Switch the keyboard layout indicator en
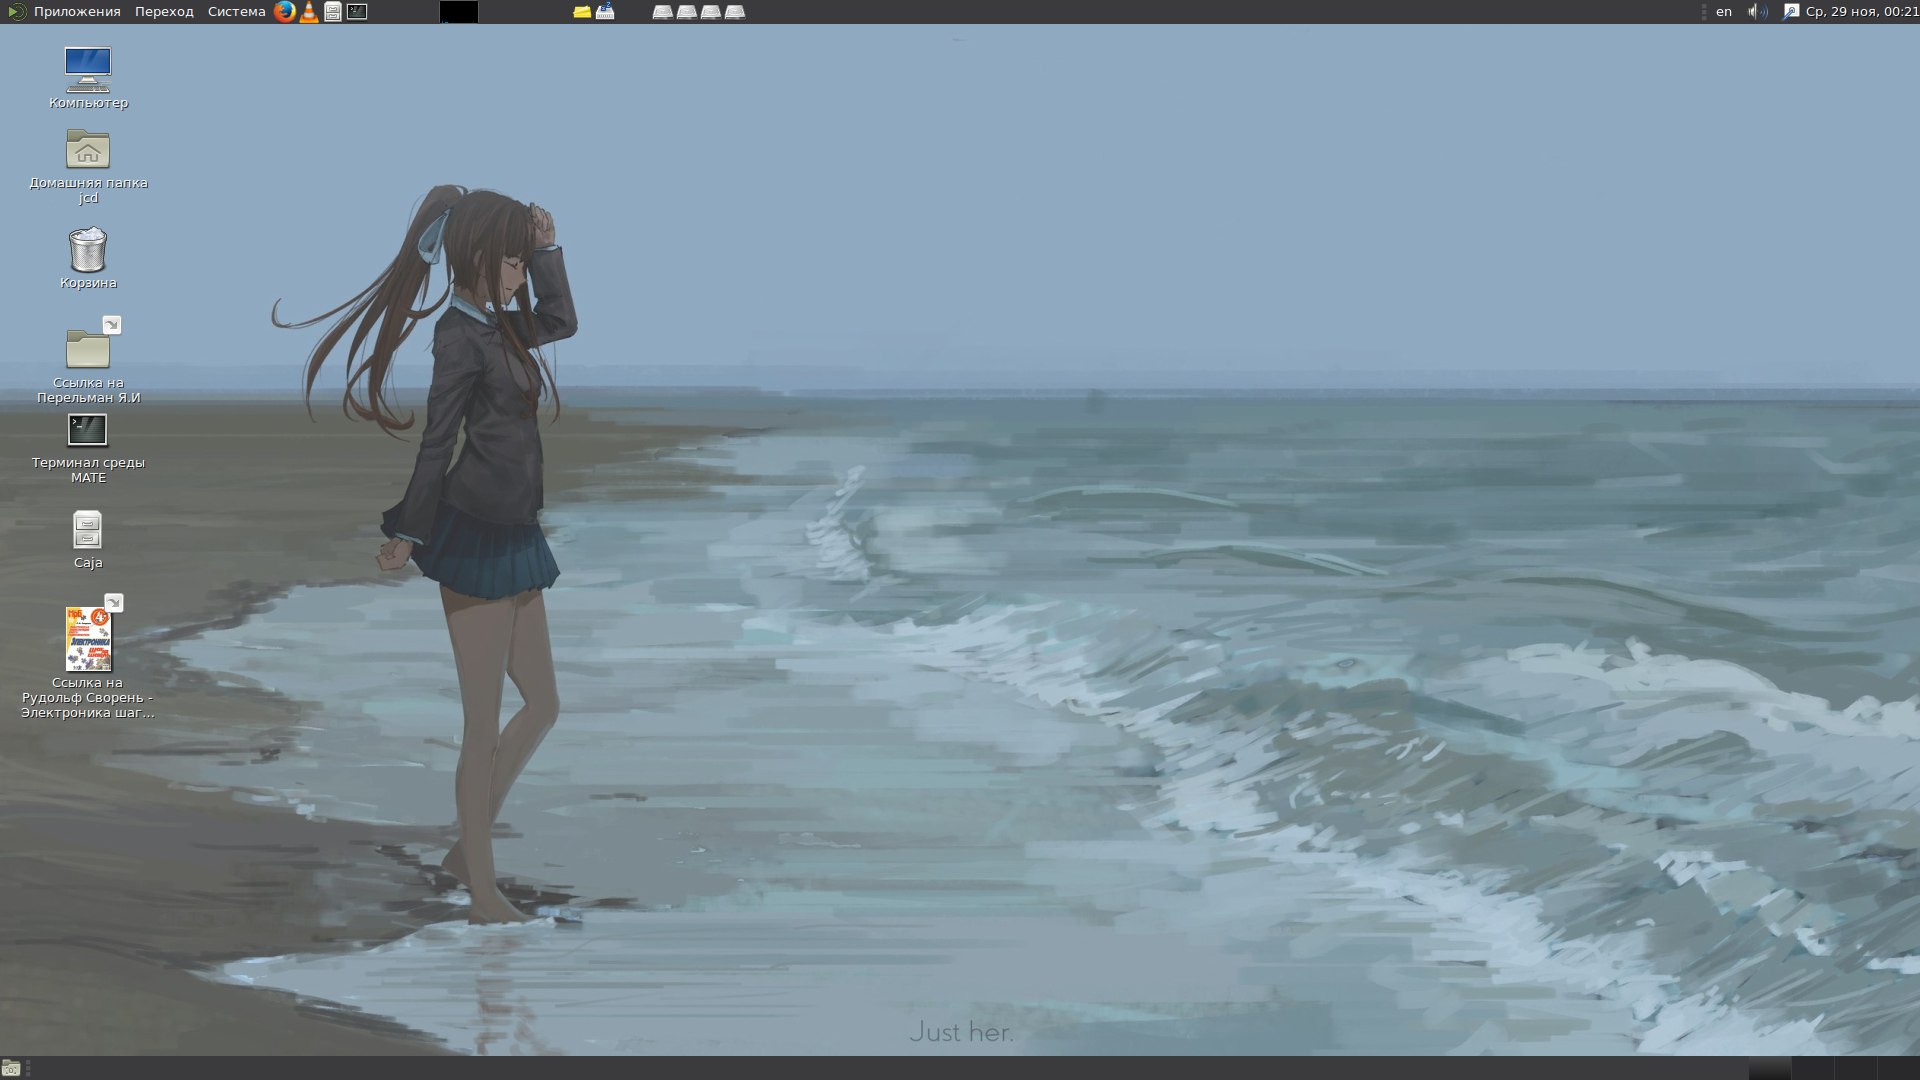 point(1724,12)
